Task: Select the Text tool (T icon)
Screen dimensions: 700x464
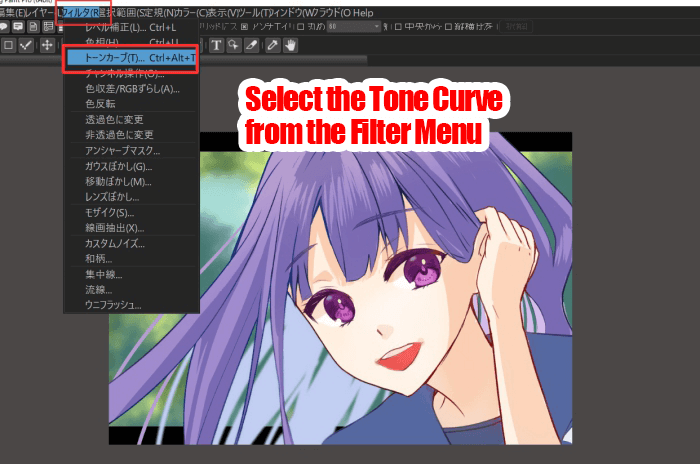Action: [x=217, y=45]
